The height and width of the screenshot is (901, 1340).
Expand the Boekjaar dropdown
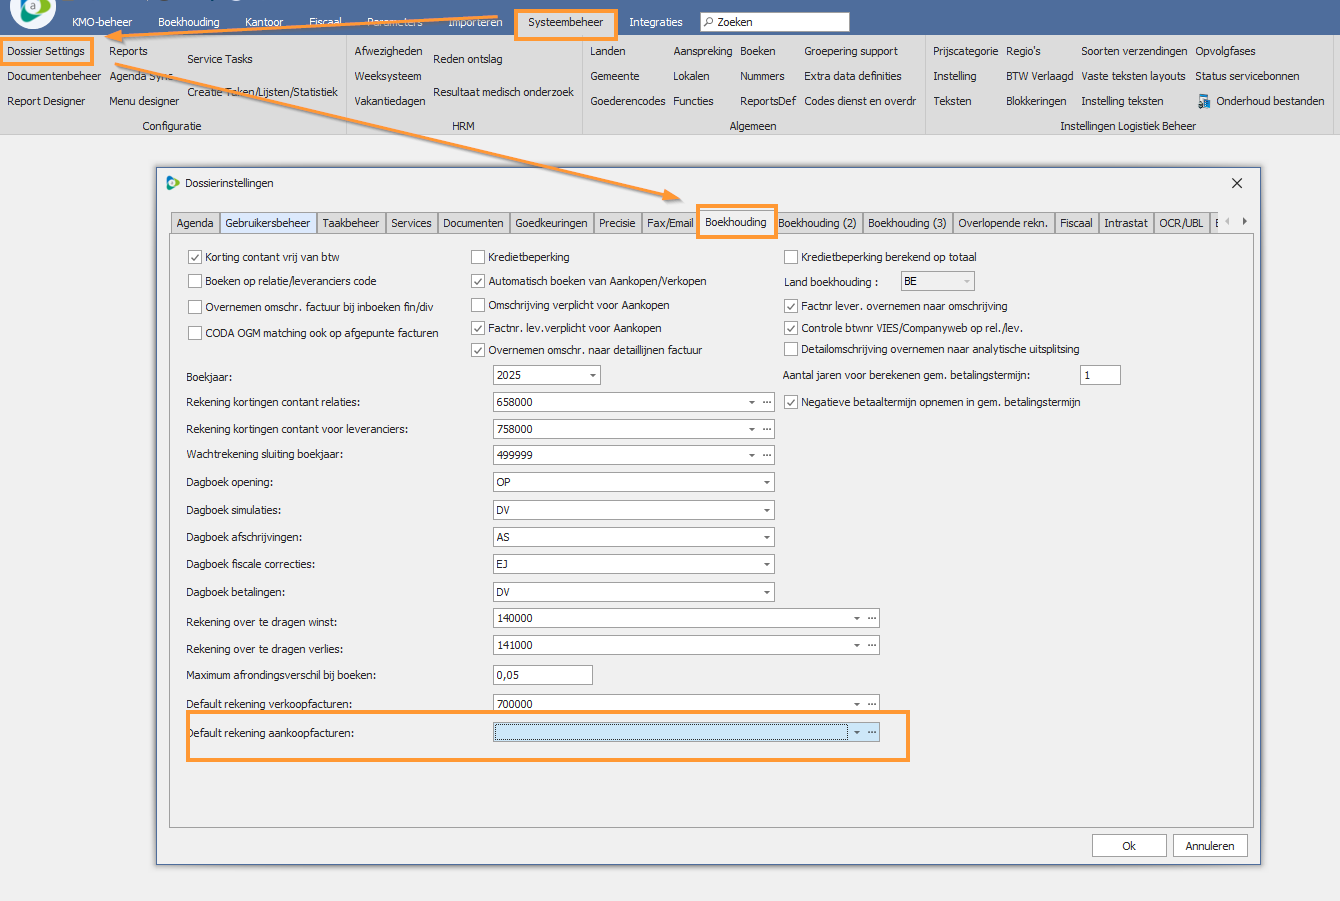click(x=593, y=376)
